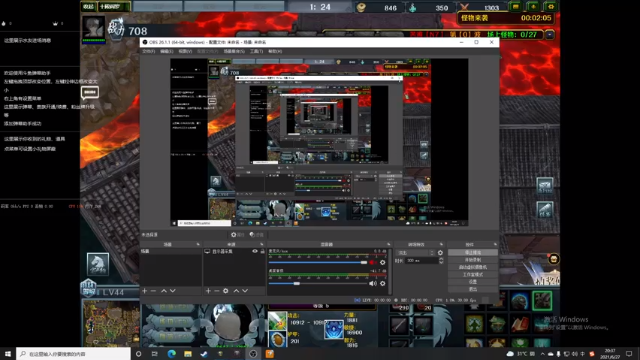Open settings gear for desktop audio mixer
This screenshot has width=640, height=360.
[382, 262]
